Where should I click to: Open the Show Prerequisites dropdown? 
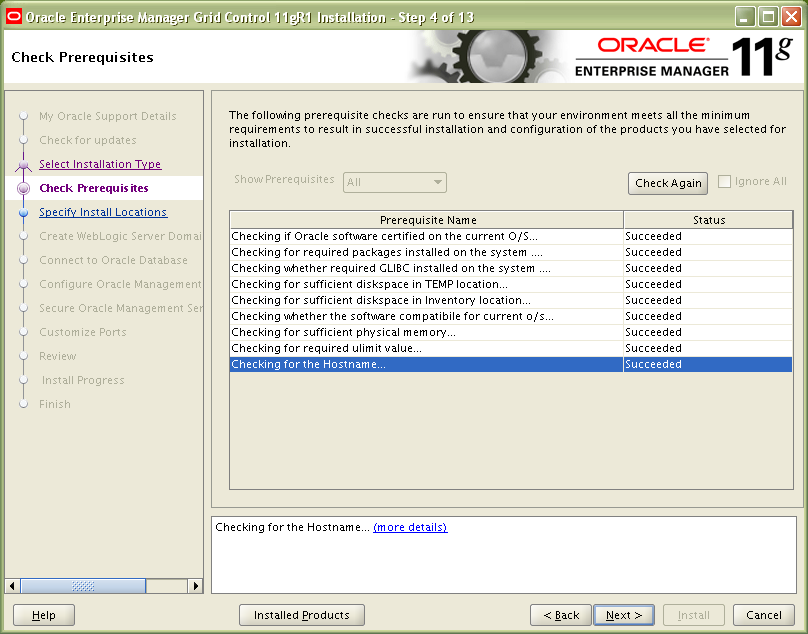395,182
